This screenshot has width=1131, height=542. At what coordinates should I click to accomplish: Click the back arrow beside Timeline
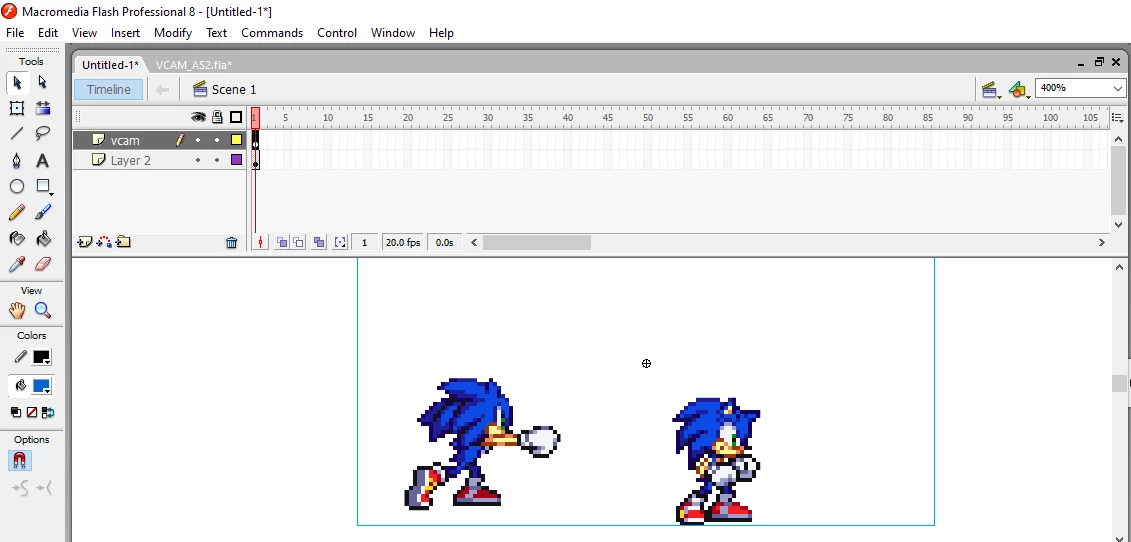(x=162, y=89)
